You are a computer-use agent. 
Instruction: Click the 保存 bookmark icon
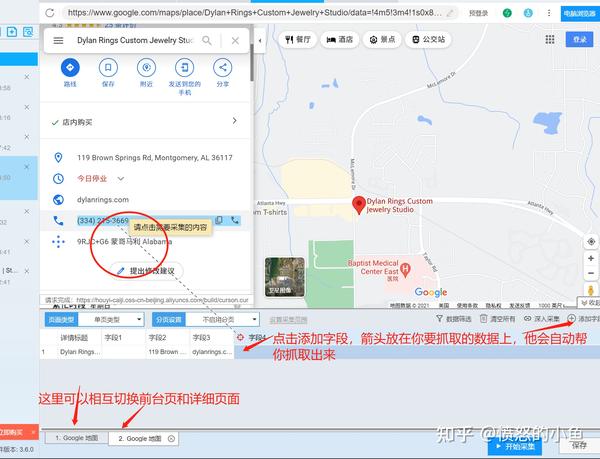(x=108, y=68)
